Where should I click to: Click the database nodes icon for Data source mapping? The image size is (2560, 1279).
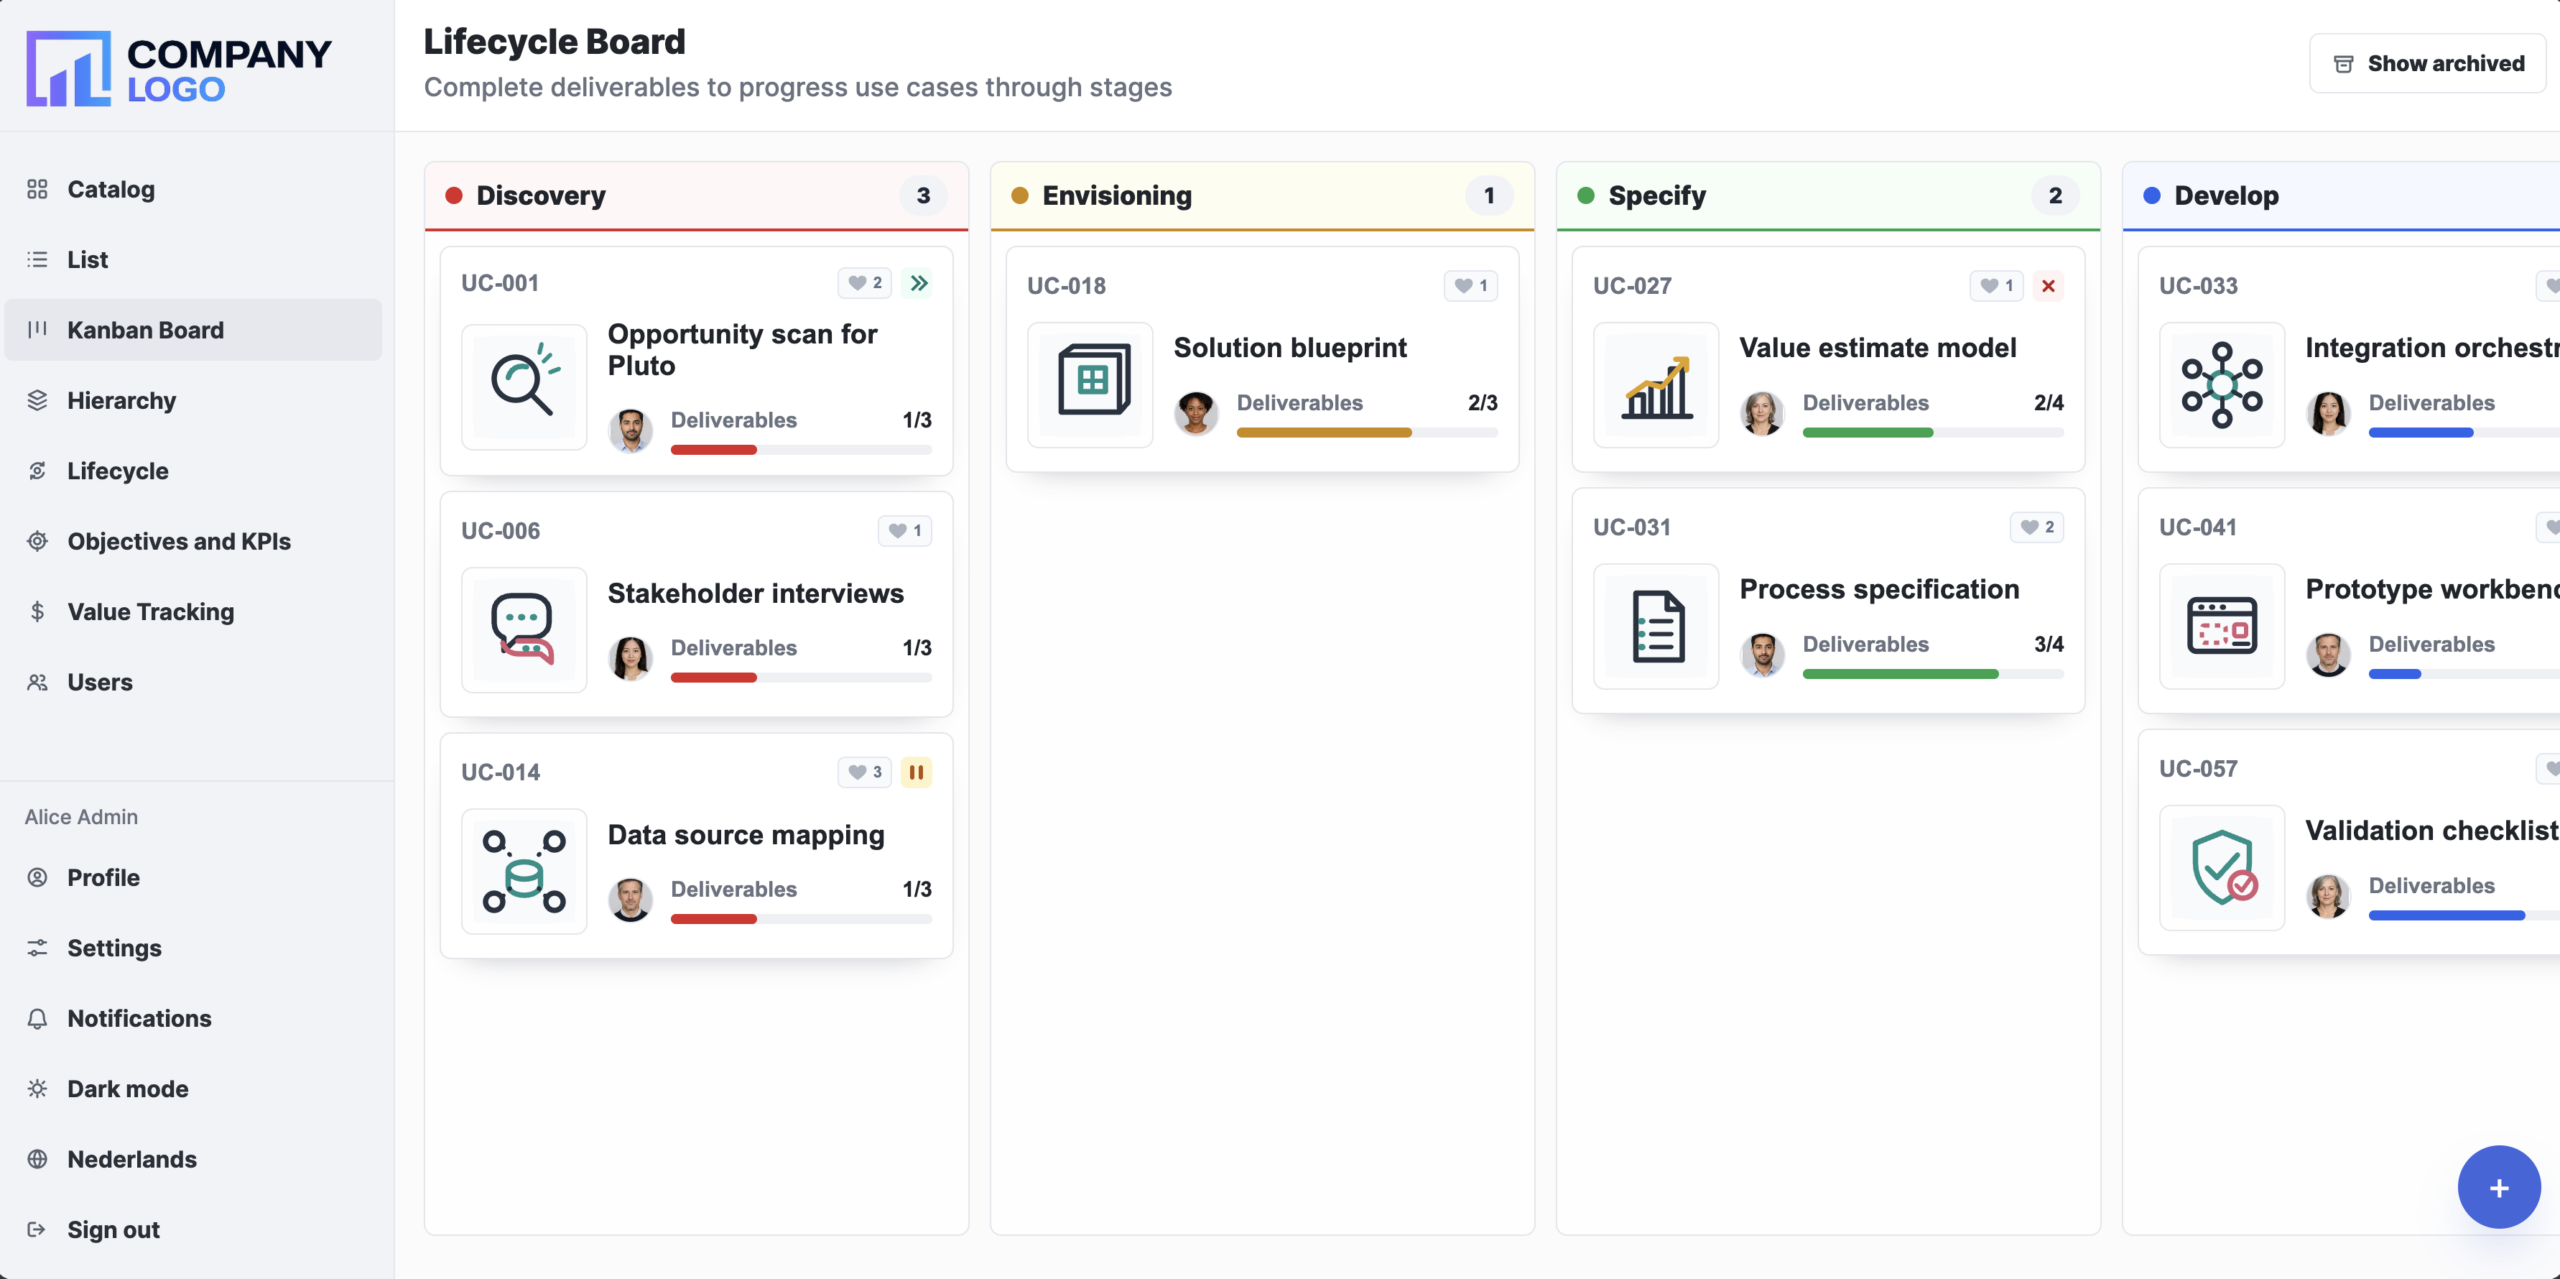[524, 871]
